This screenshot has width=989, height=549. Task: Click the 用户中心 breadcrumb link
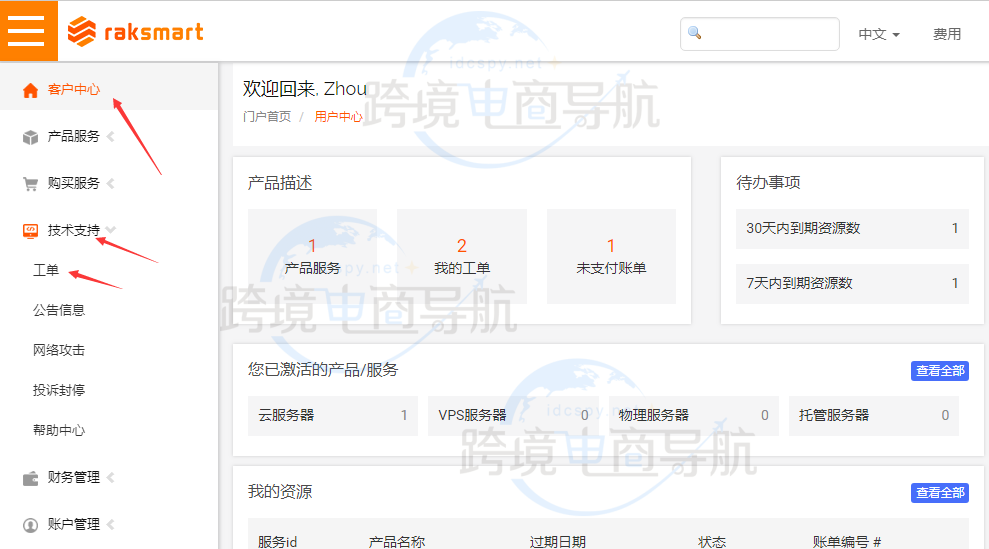click(x=339, y=117)
